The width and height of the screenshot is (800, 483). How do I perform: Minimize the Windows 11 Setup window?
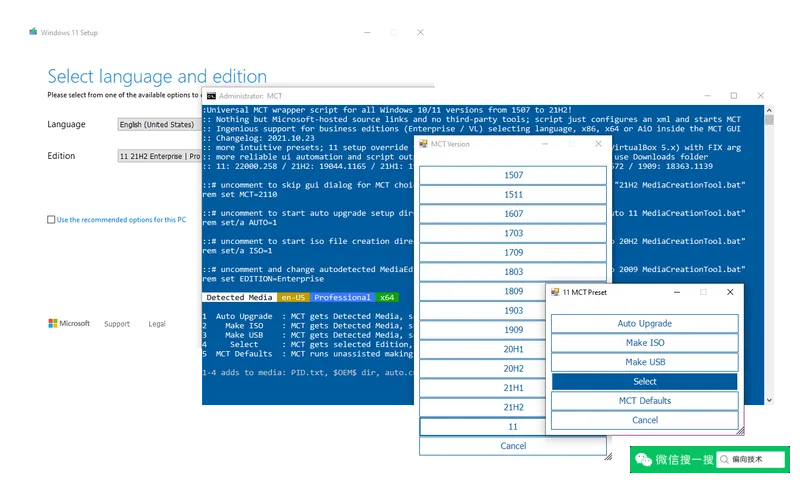point(367,32)
